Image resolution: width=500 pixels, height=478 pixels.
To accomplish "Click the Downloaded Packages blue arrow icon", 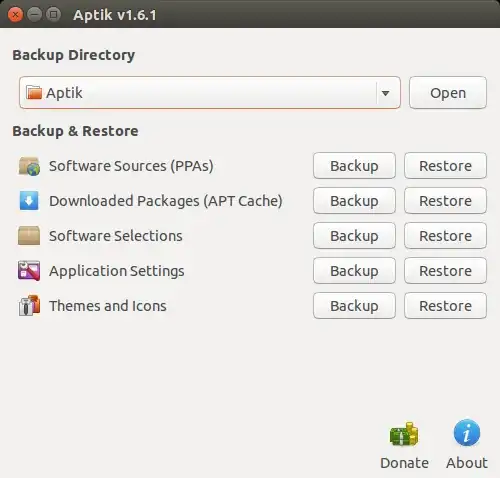I will click(29, 201).
